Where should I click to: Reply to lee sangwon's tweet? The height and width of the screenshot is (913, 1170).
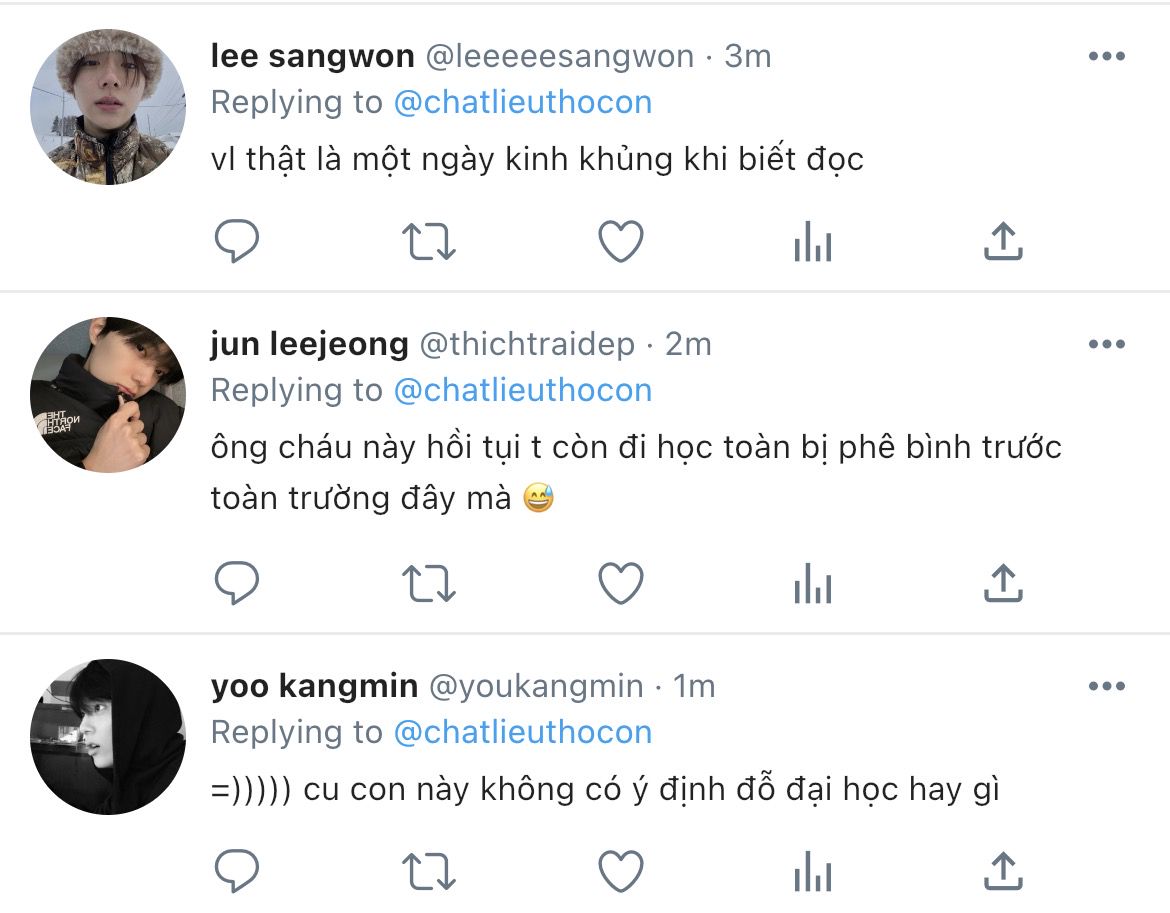click(237, 241)
